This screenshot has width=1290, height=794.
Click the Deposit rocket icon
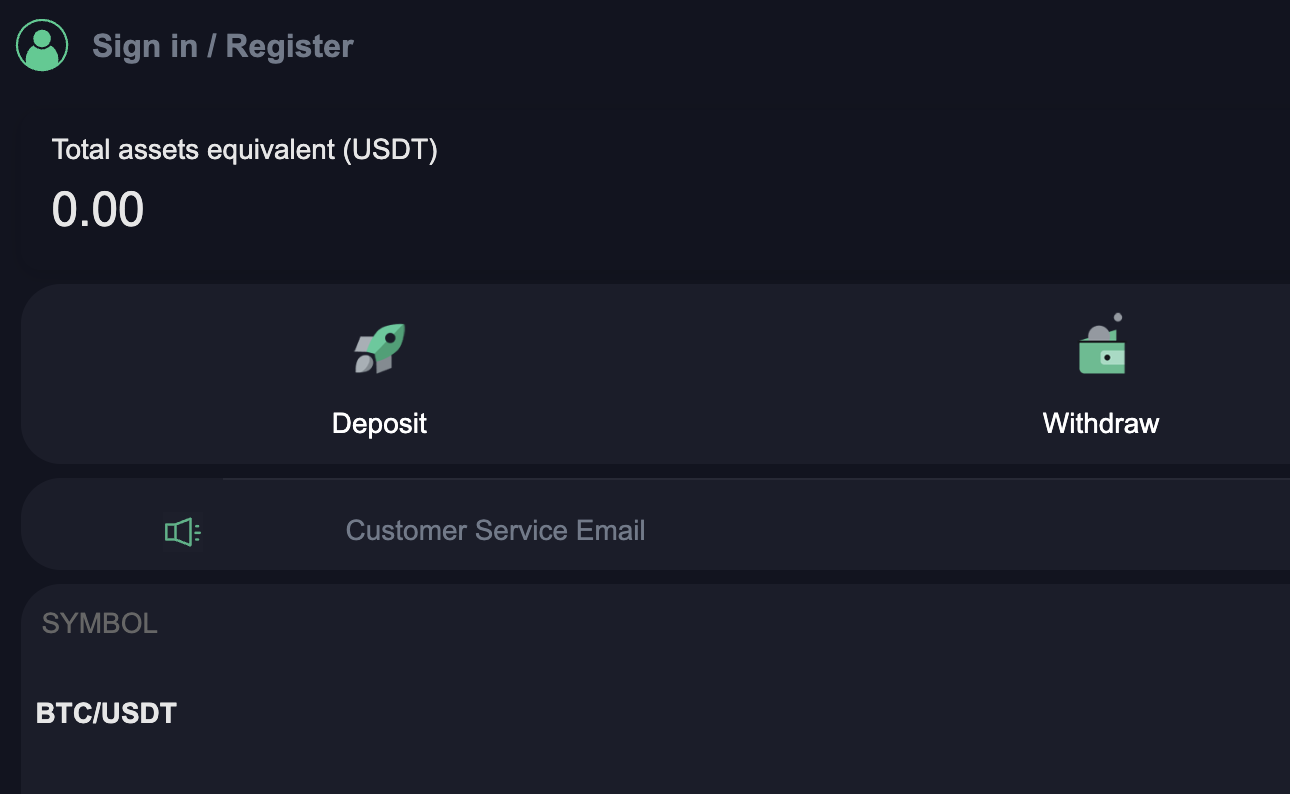click(380, 348)
